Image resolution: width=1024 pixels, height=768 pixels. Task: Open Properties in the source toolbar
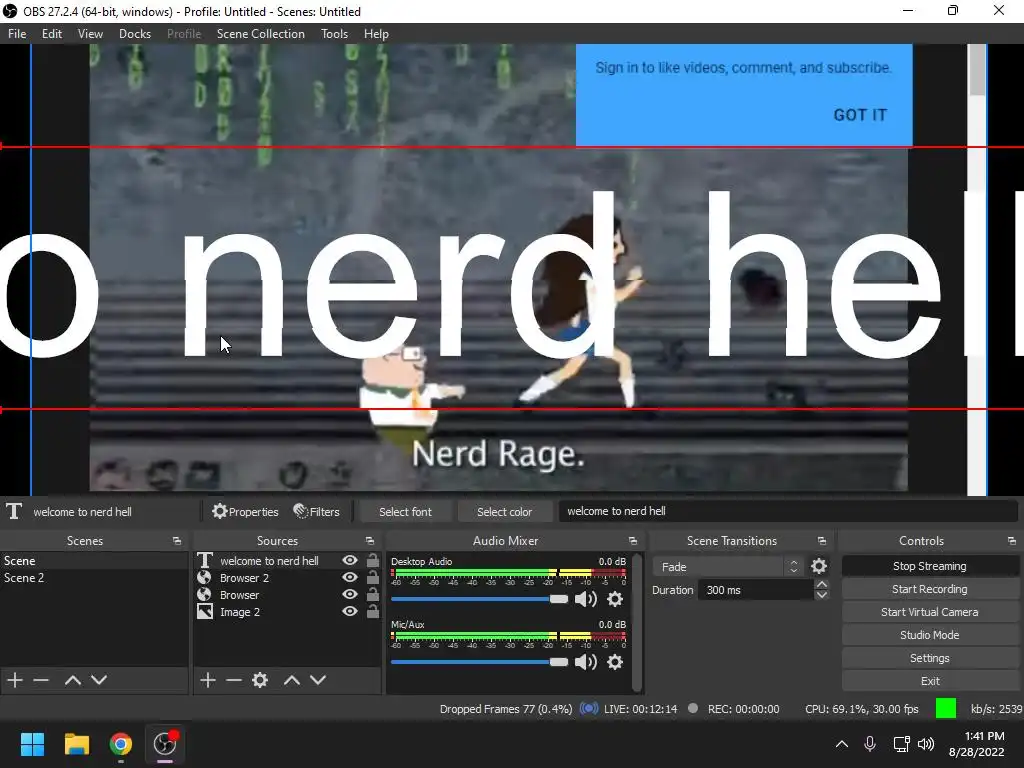pos(246,511)
